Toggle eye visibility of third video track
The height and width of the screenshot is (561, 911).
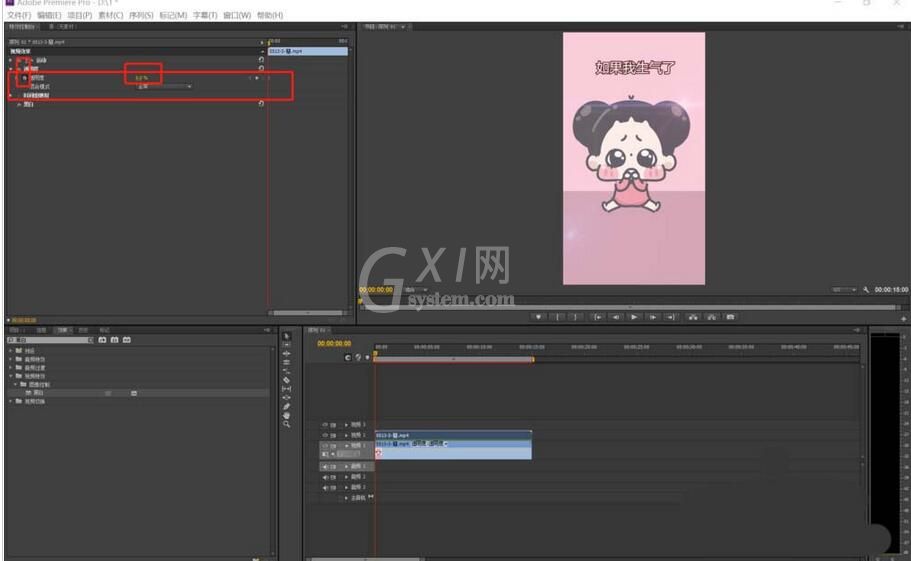click(325, 445)
